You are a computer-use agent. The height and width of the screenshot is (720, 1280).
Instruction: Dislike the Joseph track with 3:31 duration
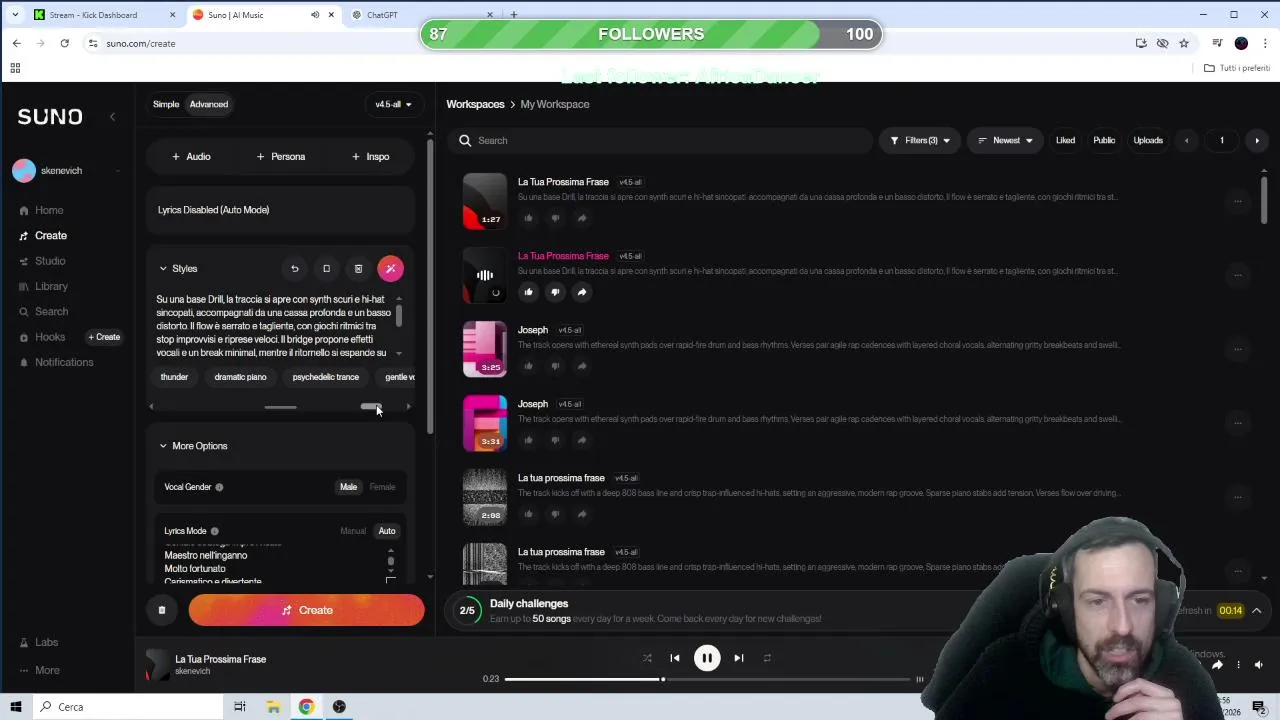tap(555, 440)
